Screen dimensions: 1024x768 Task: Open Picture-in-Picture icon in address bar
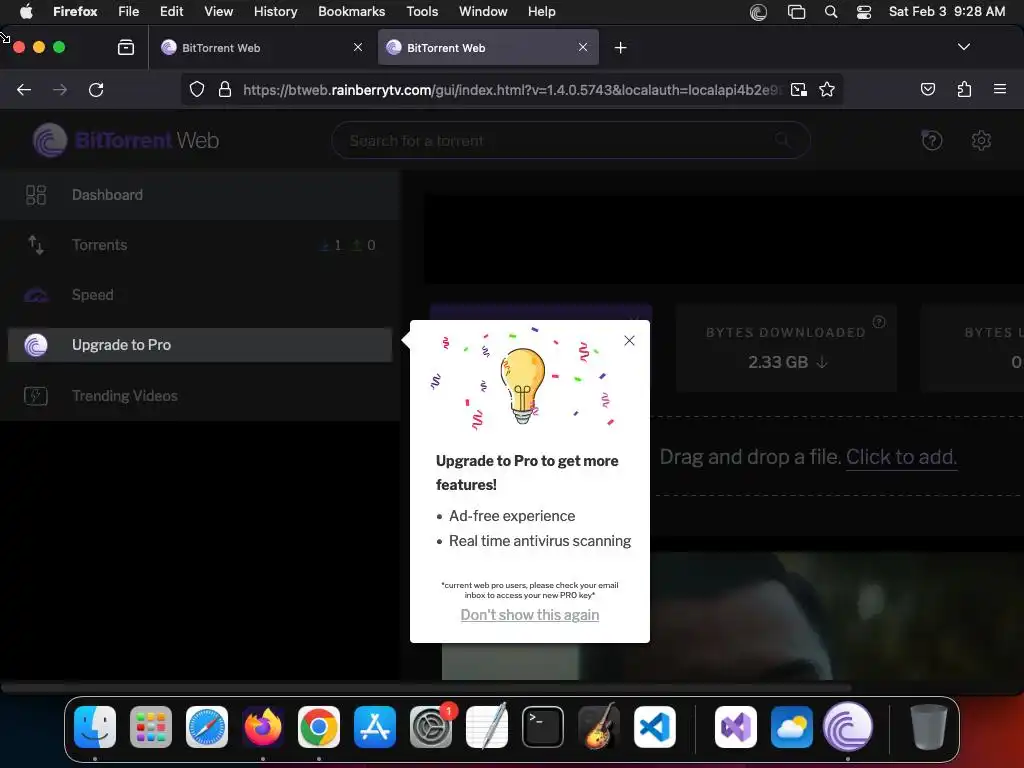click(798, 89)
